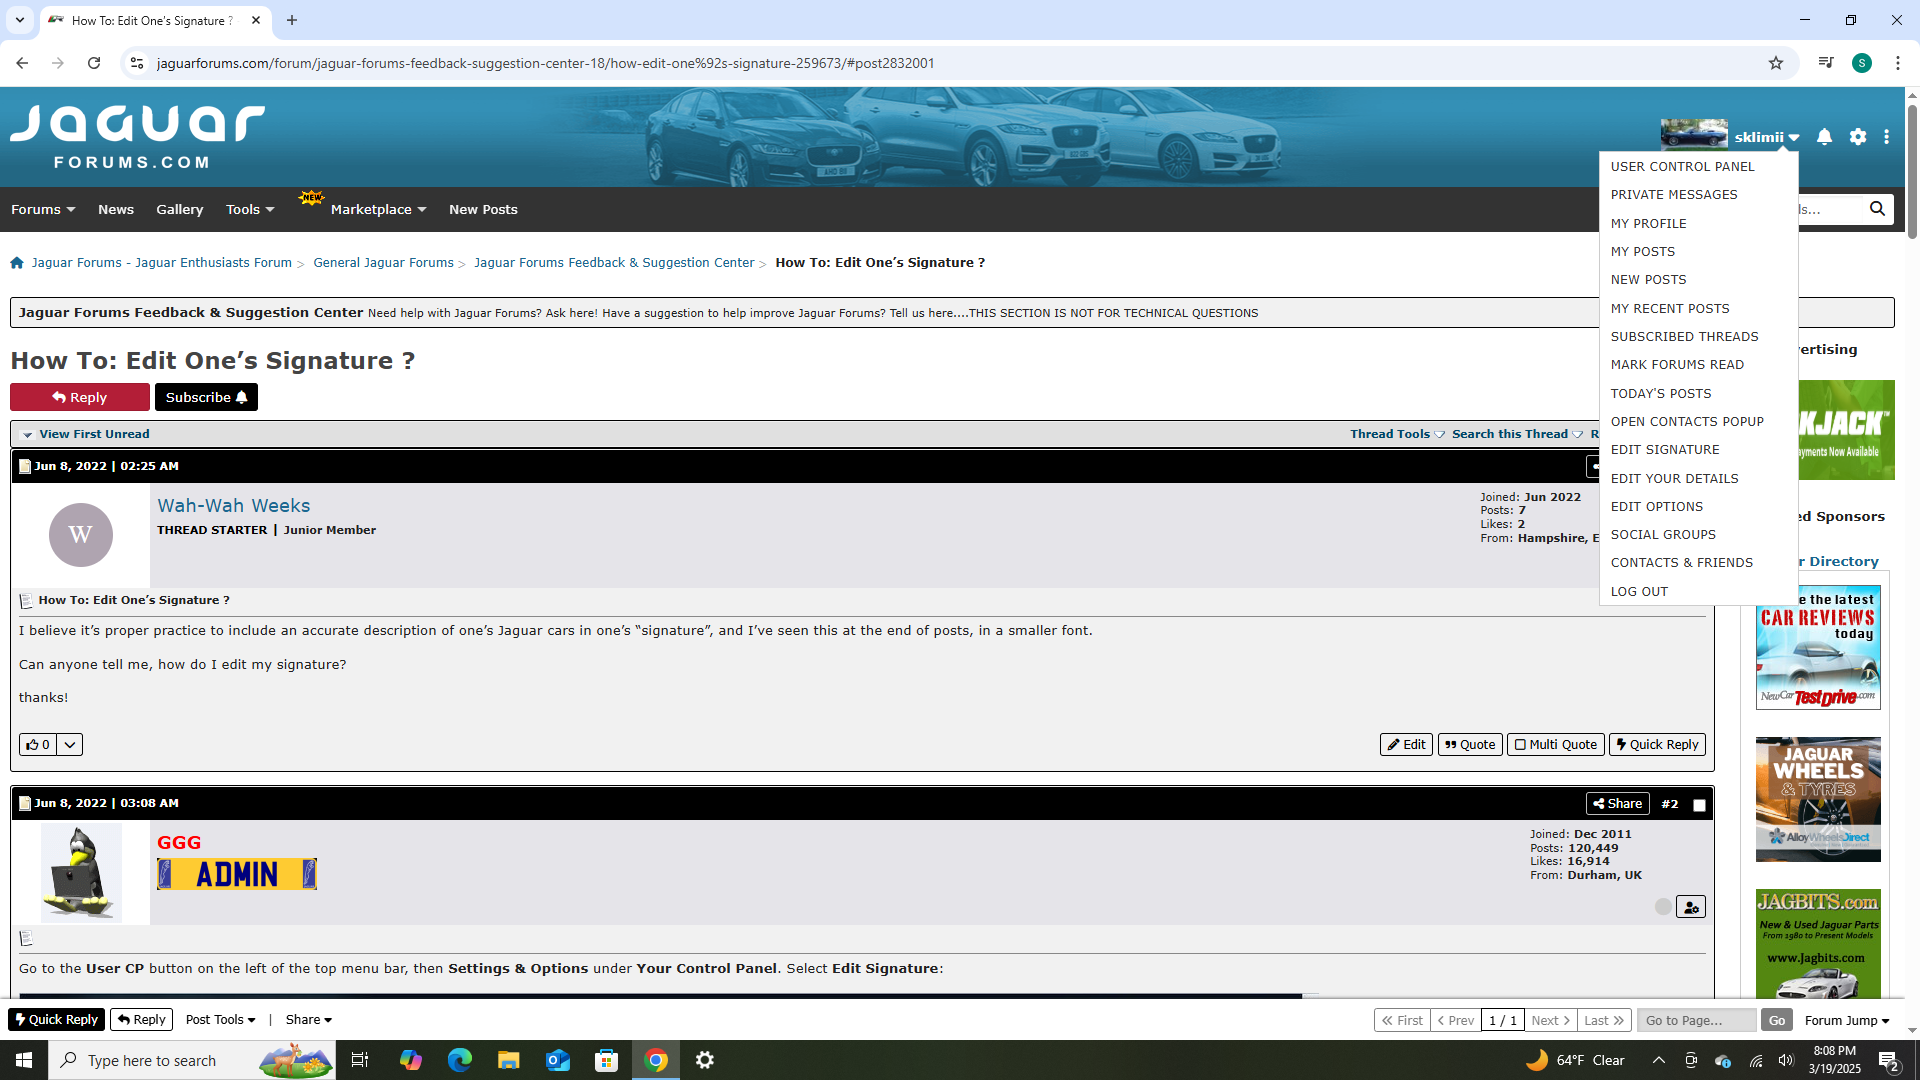Open the settings gear icon in header
Viewport: 1920px width, 1080px height.
click(1857, 137)
